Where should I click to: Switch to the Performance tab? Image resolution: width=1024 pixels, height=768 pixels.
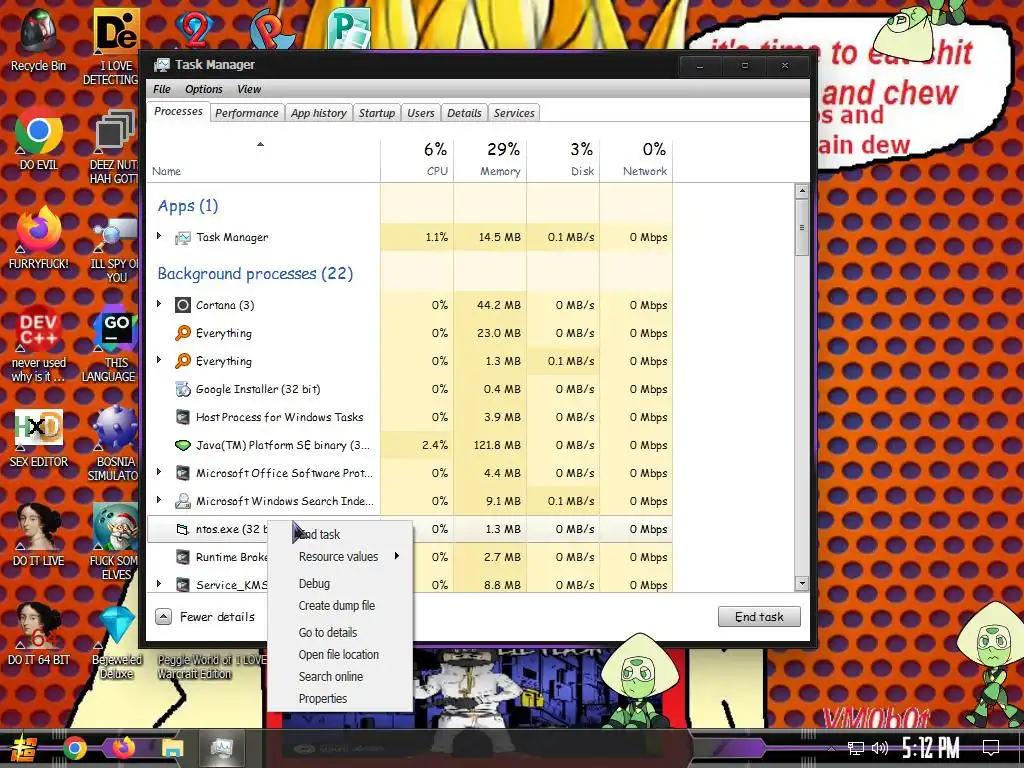click(x=247, y=113)
